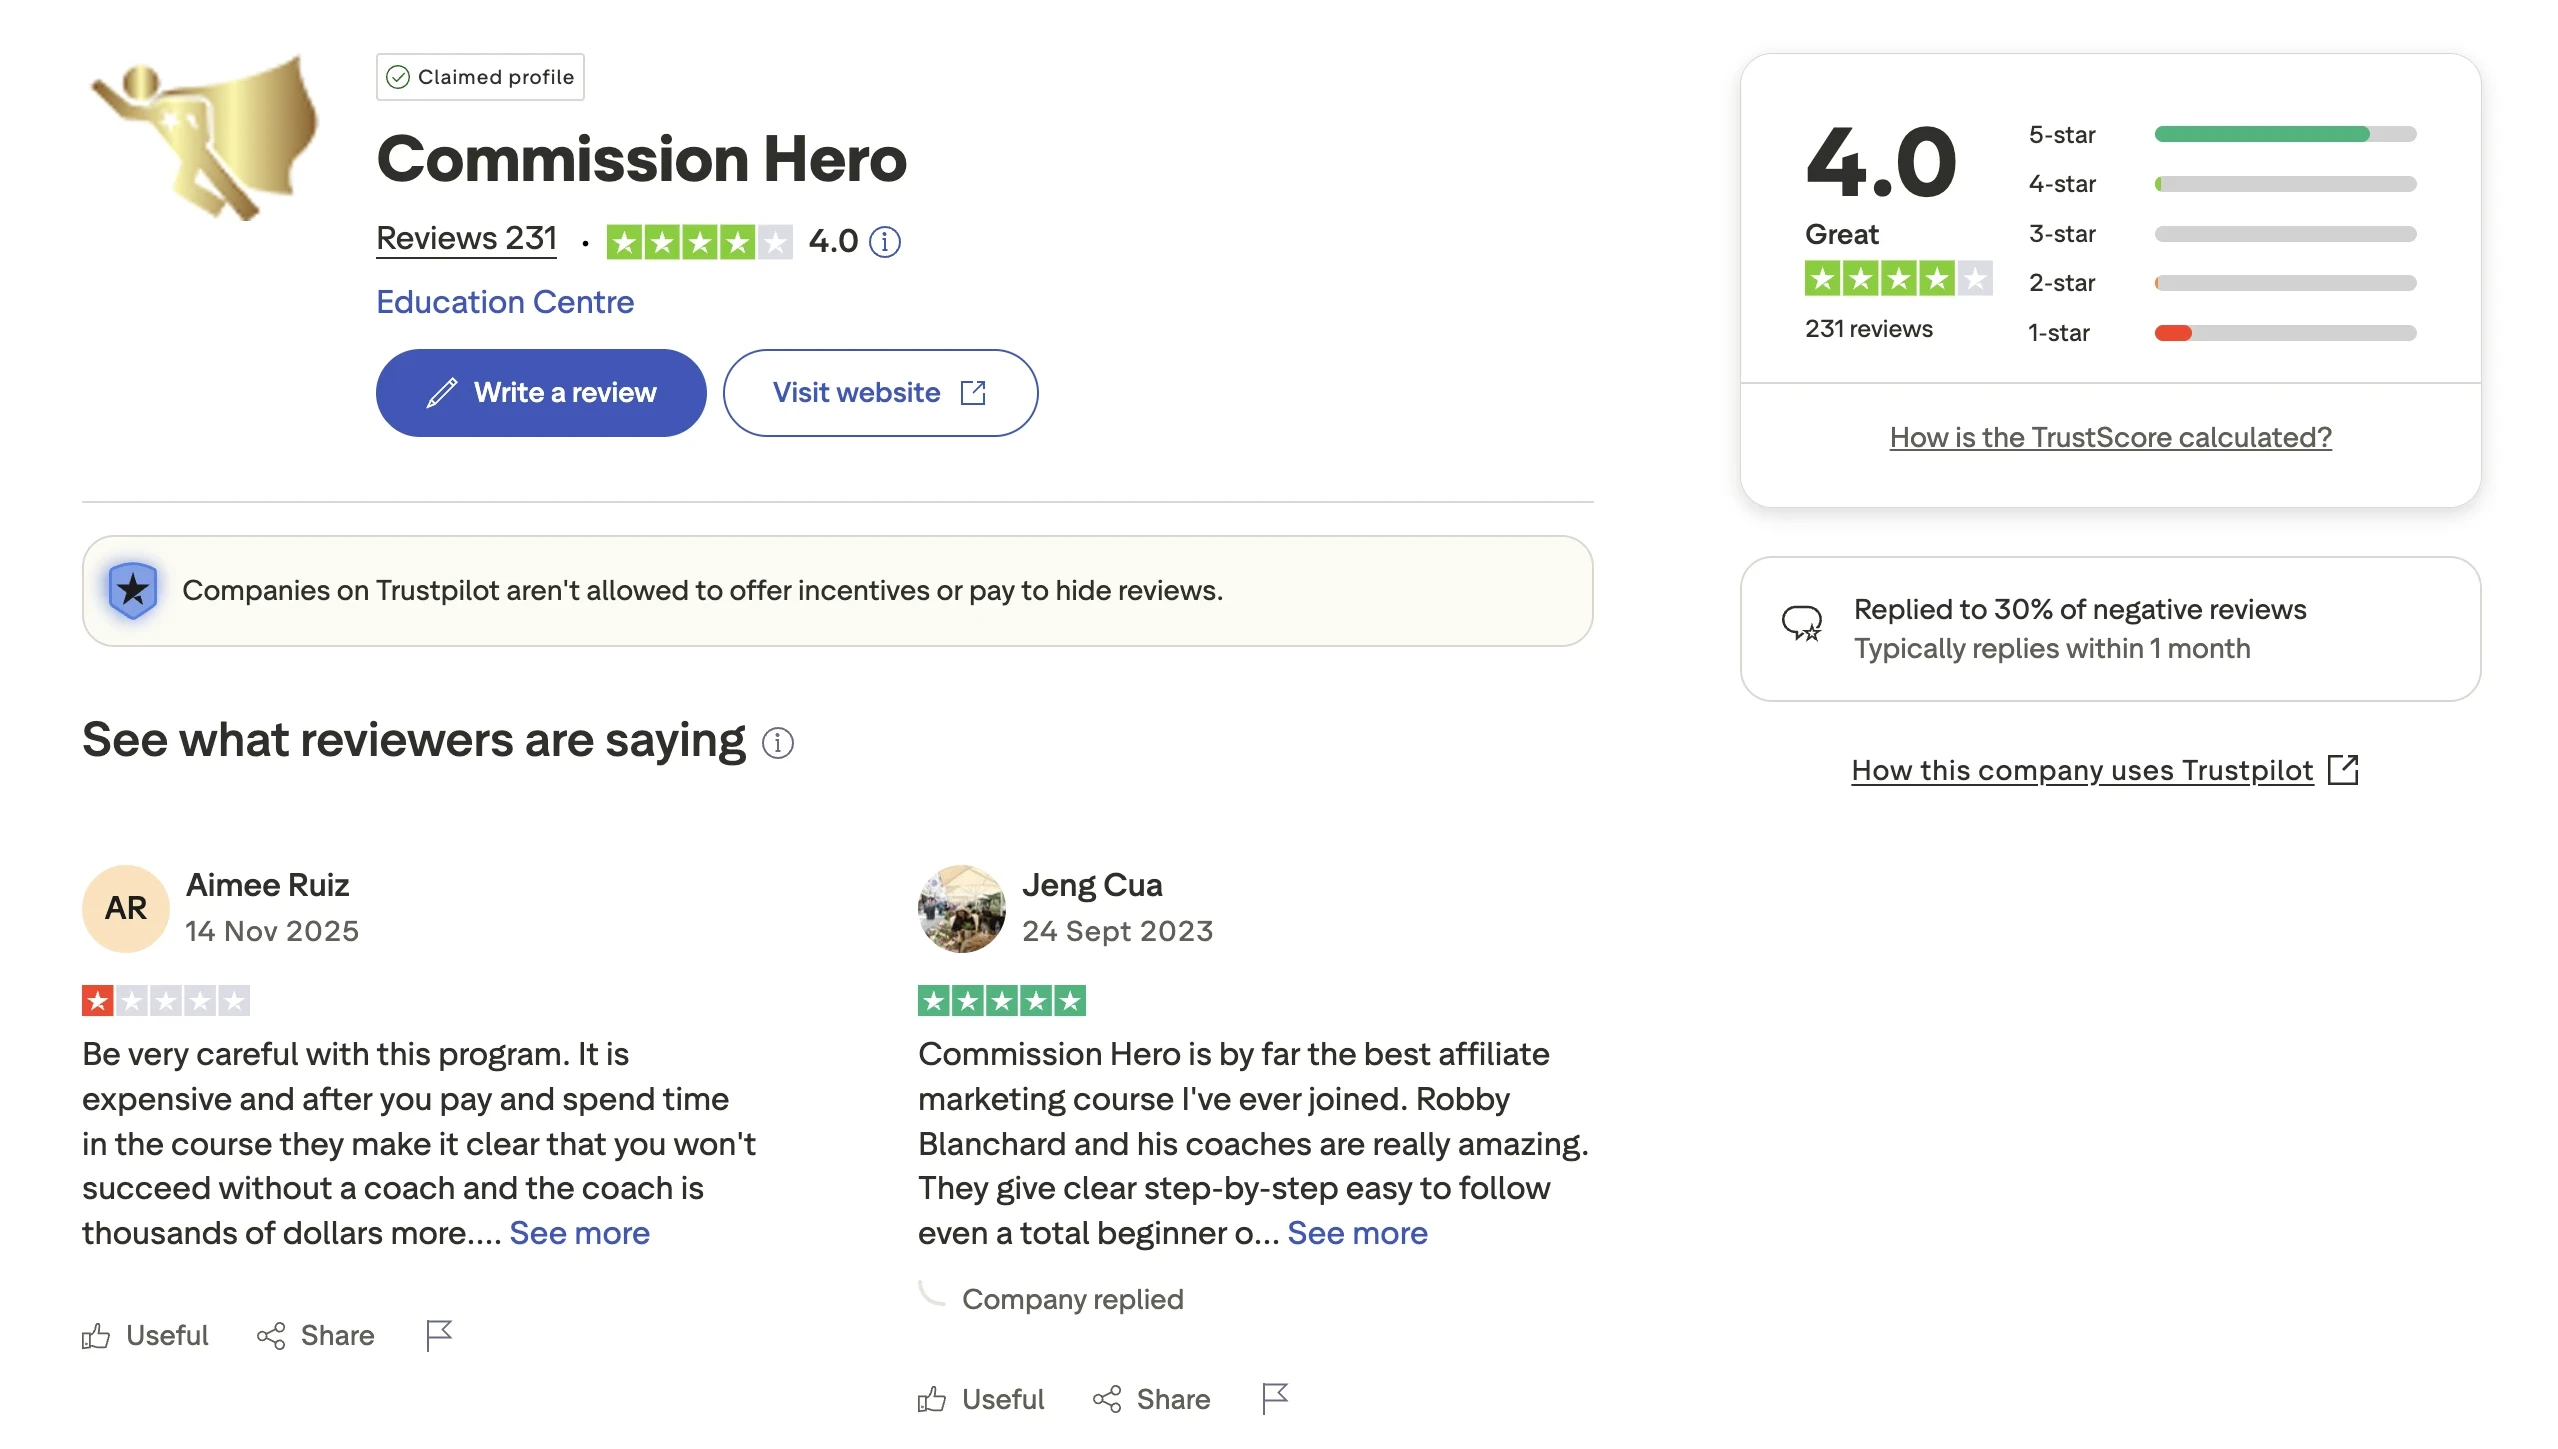
Task: Click info icon next to reviewers heading
Action: click(x=777, y=743)
